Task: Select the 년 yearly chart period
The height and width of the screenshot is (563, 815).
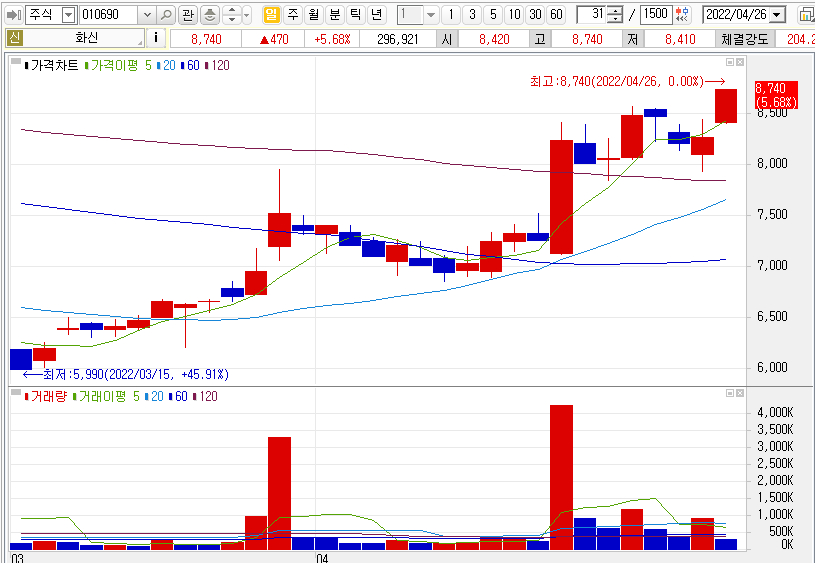Action: pos(376,15)
